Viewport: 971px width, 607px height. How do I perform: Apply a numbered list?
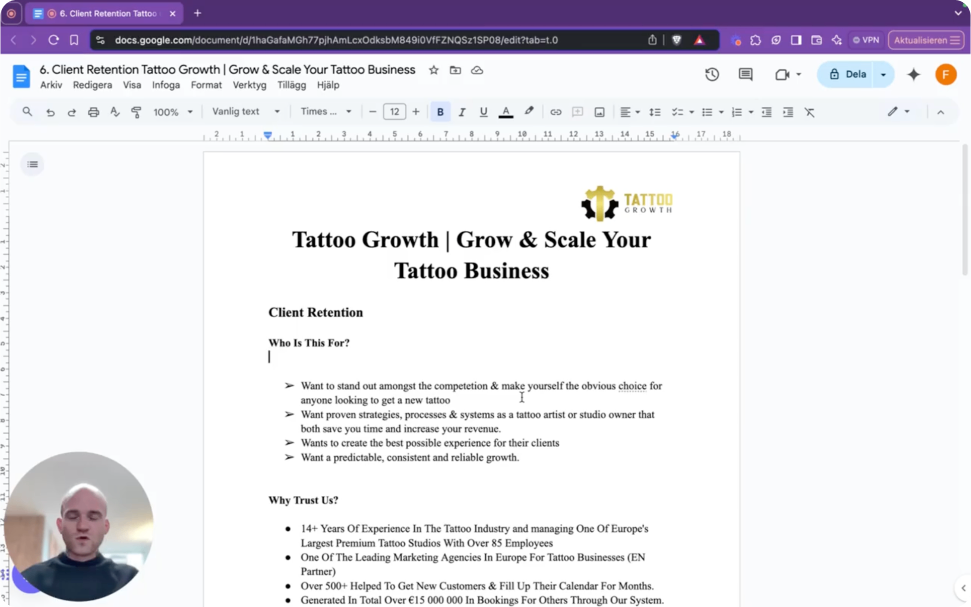(x=737, y=112)
